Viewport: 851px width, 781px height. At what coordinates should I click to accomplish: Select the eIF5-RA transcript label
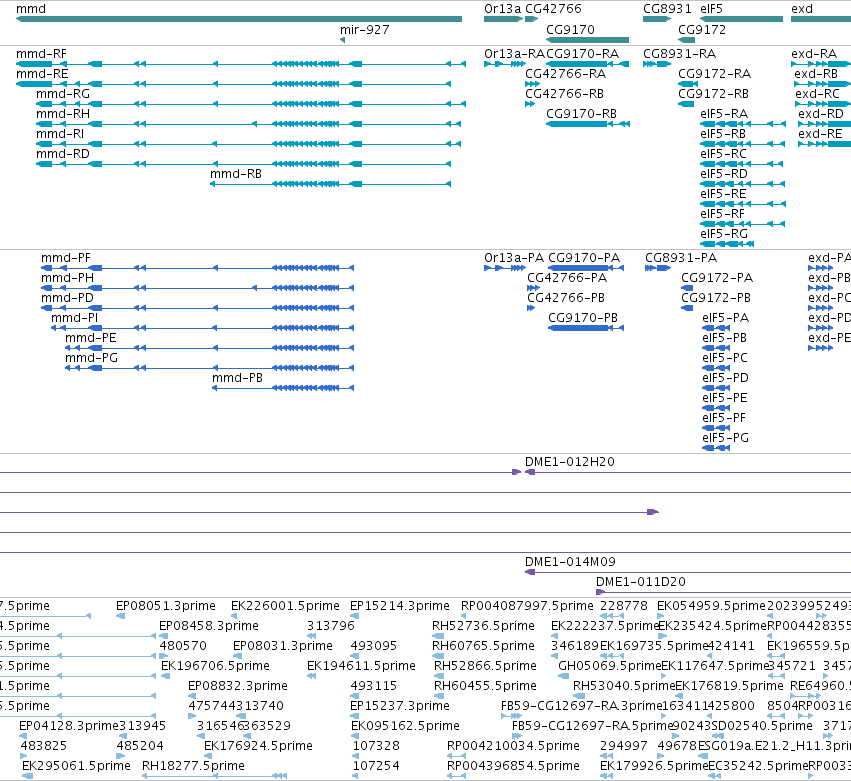coord(724,115)
